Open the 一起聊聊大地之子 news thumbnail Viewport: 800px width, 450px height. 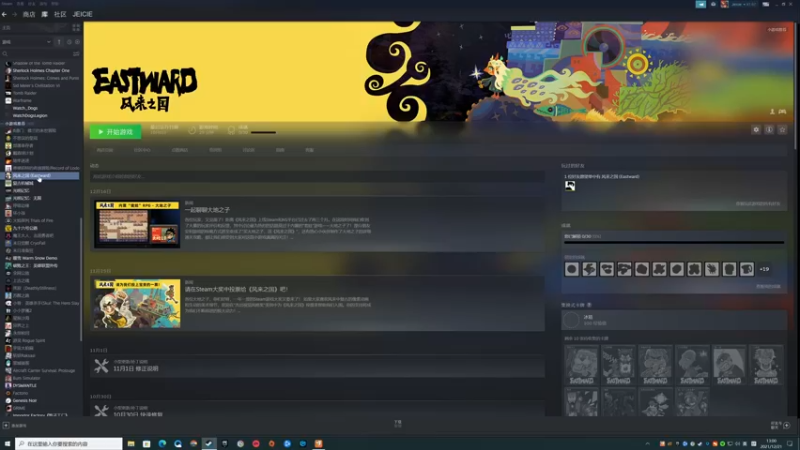tap(137, 224)
